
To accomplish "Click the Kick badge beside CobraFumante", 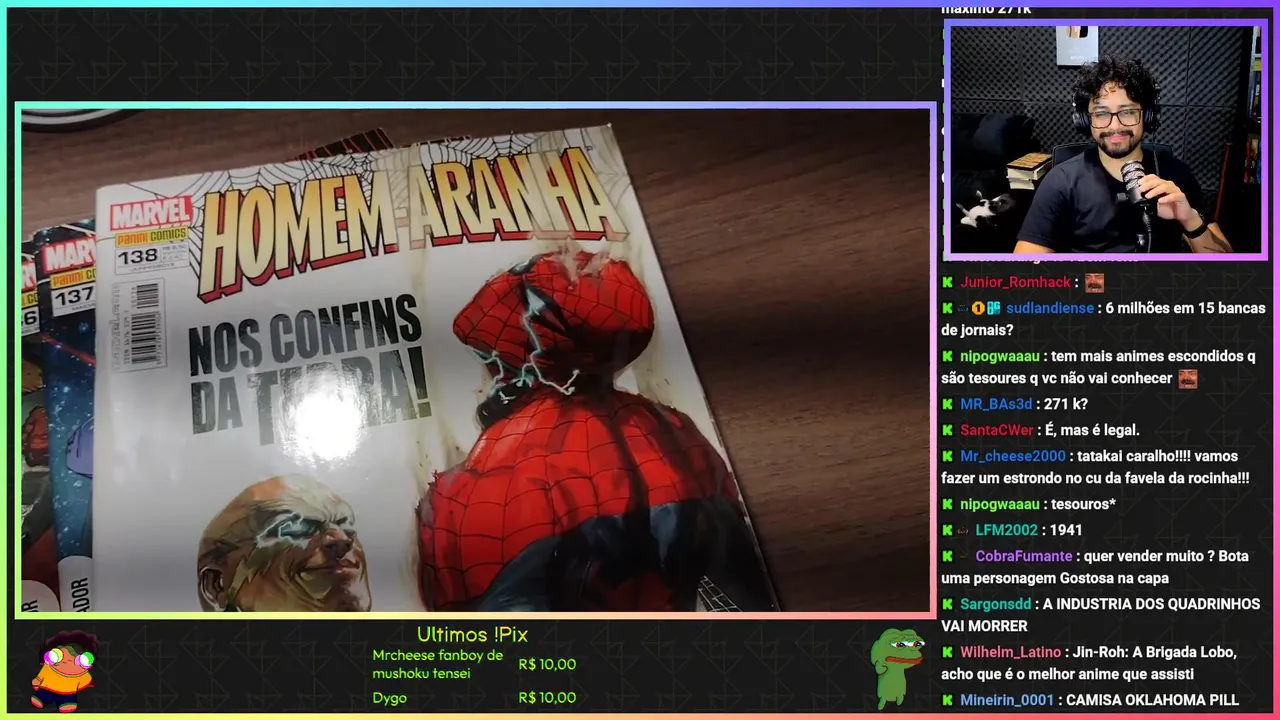I will pyautogui.click(x=947, y=556).
